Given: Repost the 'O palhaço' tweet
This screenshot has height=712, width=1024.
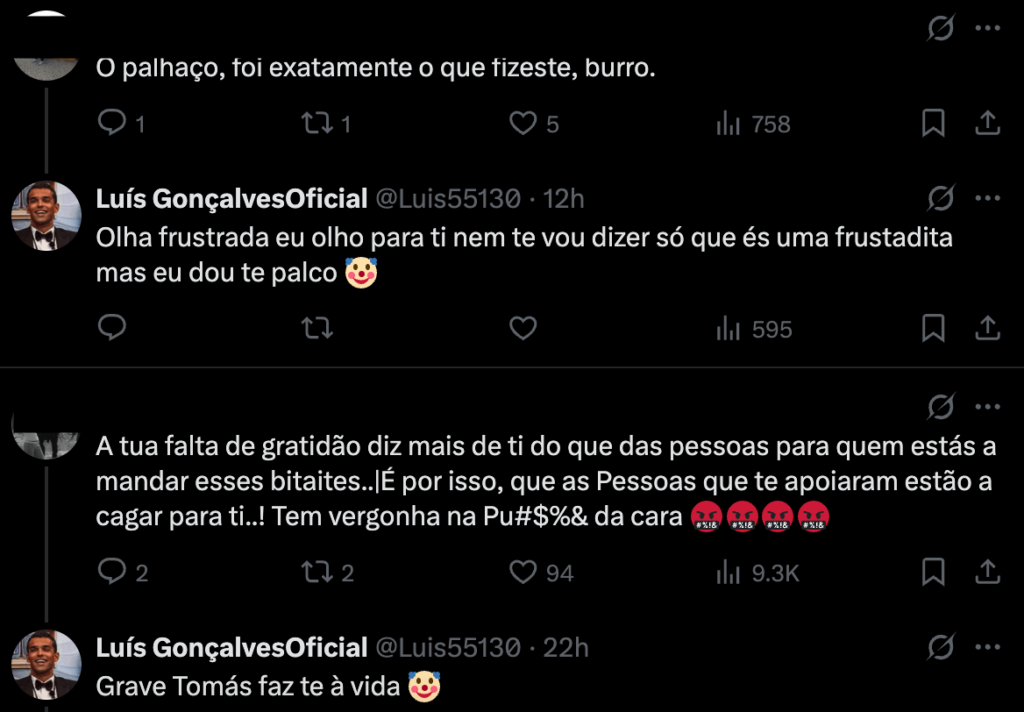Looking at the screenshot, I should click(317, 123).
